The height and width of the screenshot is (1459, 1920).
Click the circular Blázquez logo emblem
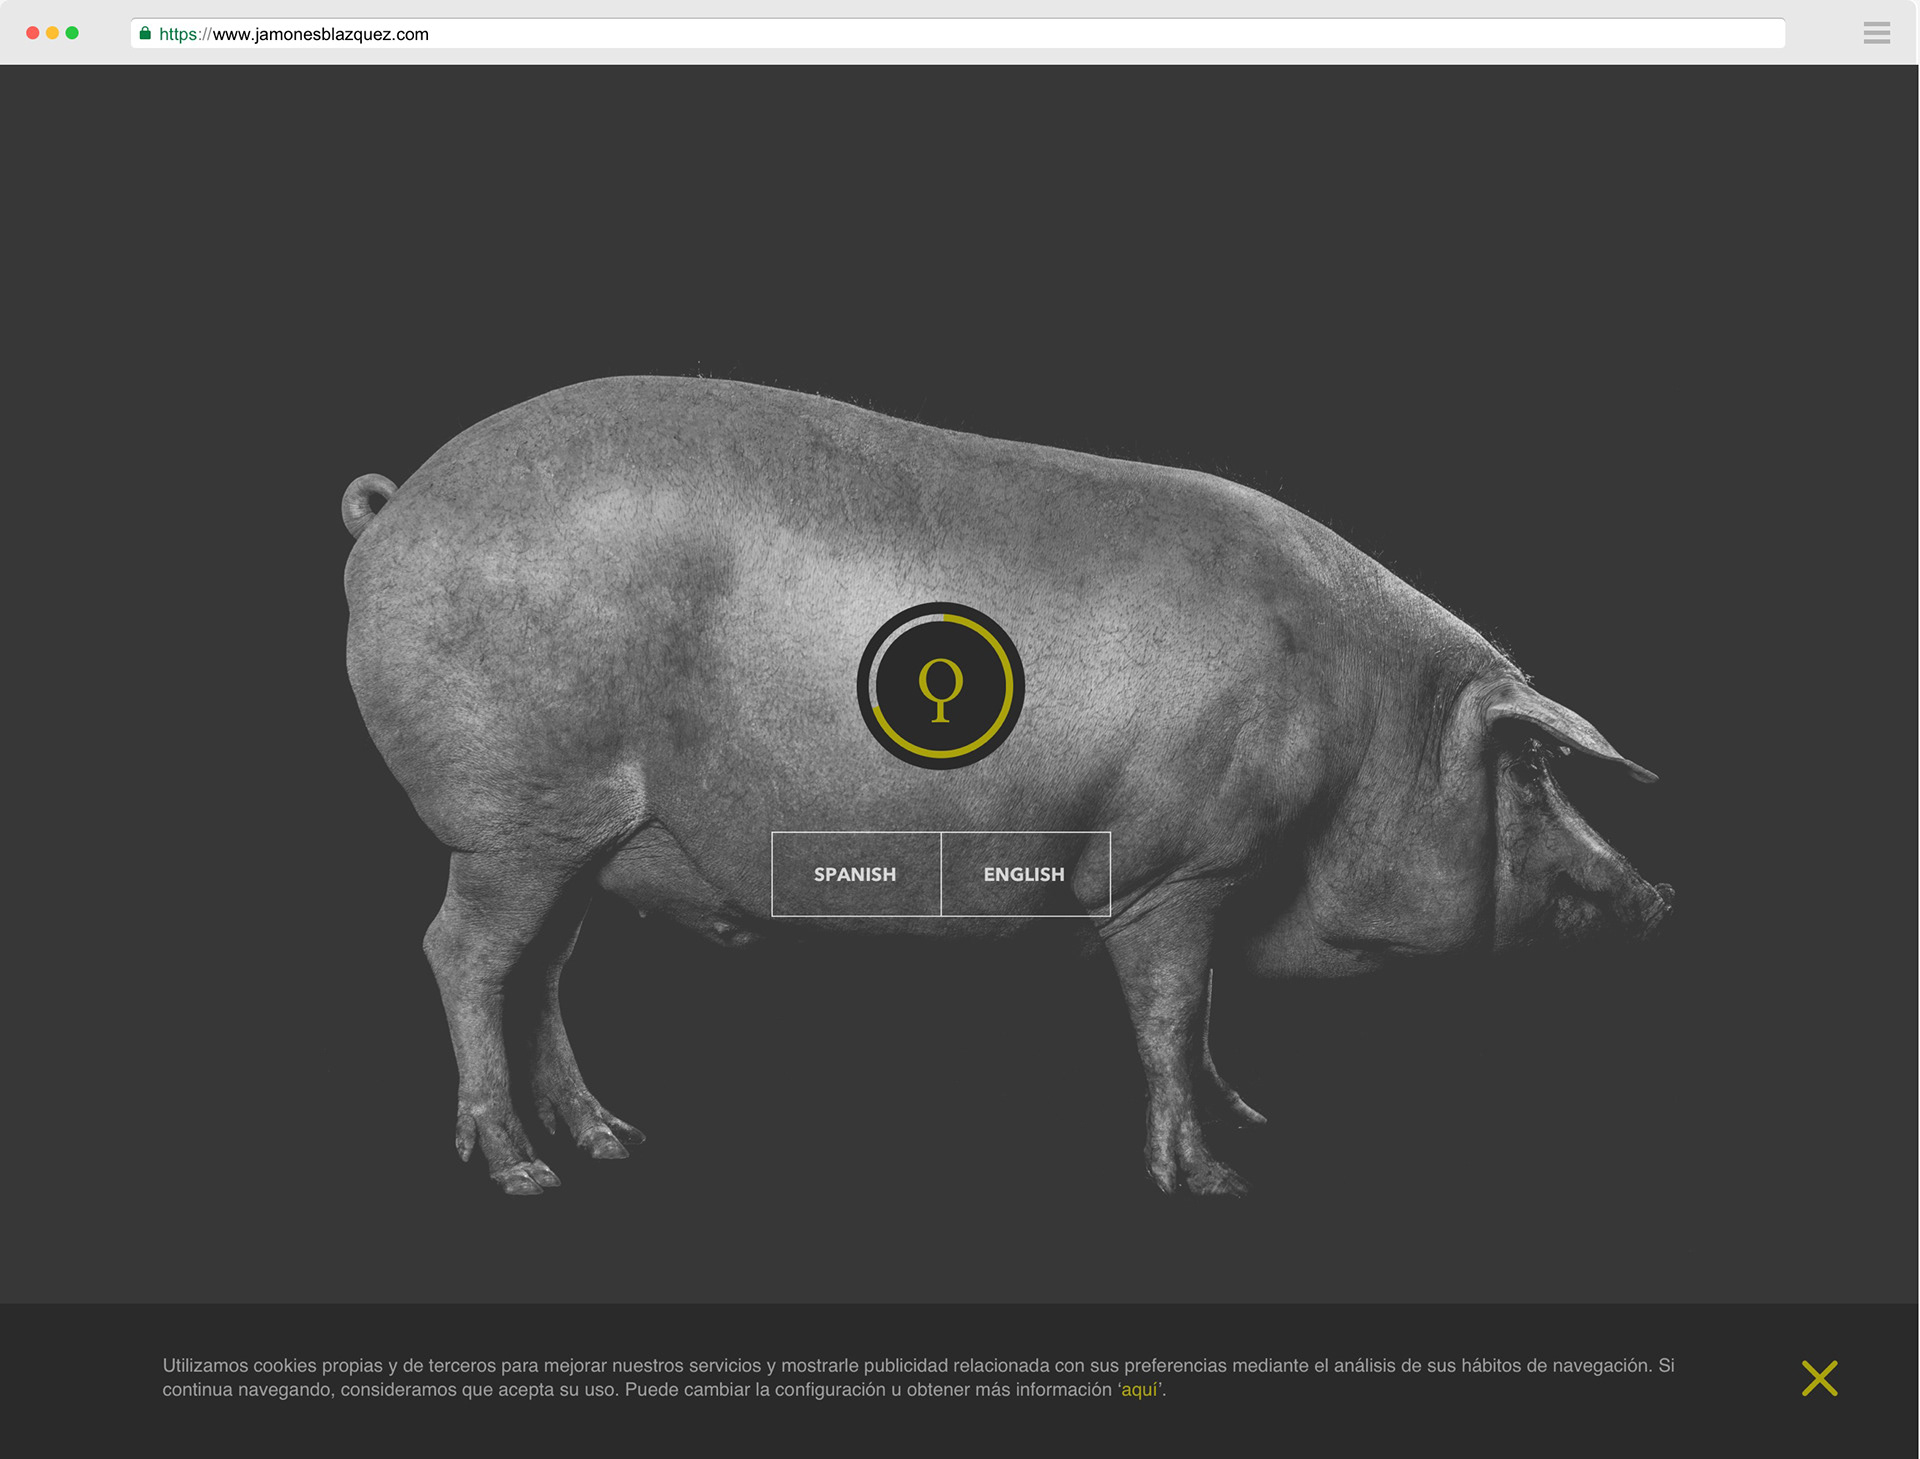(940, 686)
